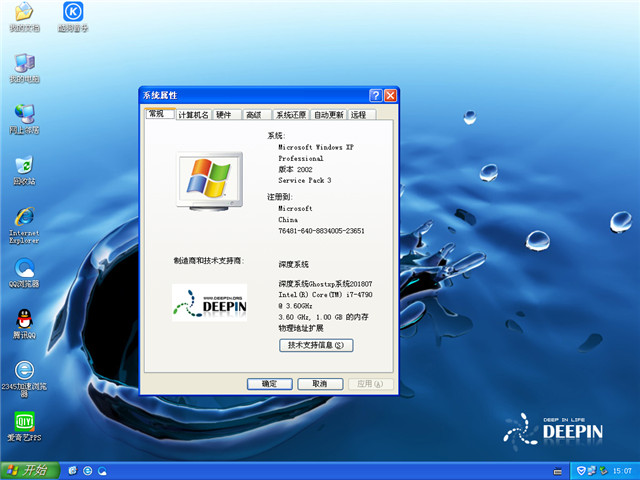Click the 技术支持信息(S) button

tap(316, 345)
